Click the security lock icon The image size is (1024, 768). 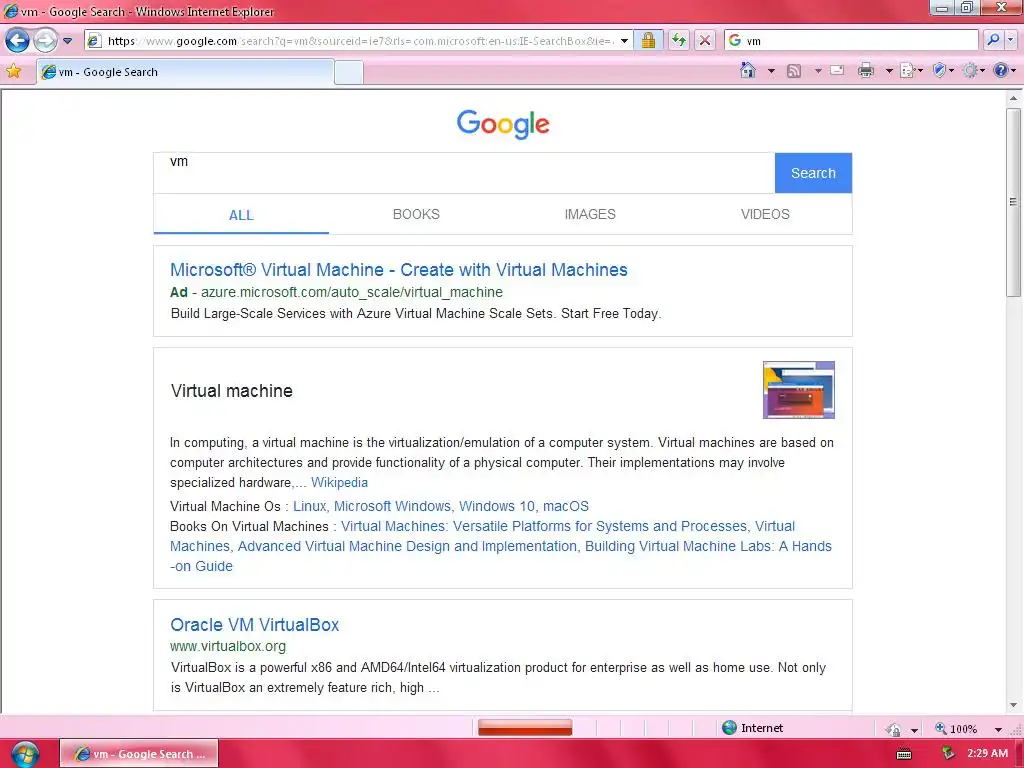tap(648, 40)
